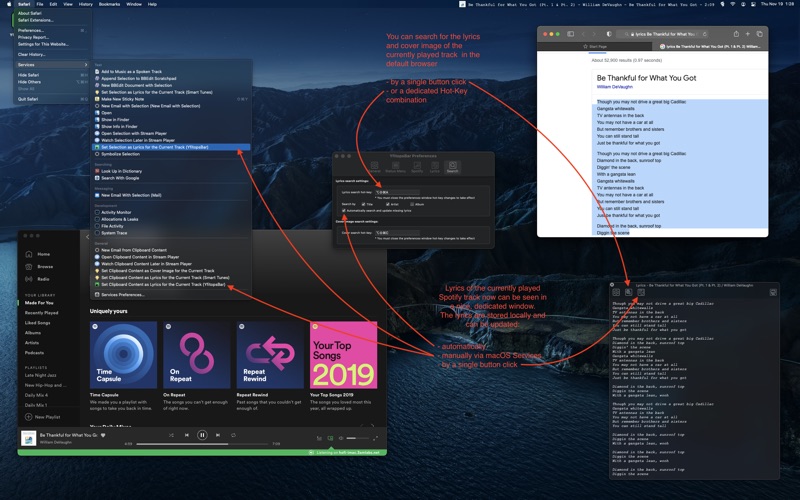
Task: Select Search tab in preferences
Action: click(x=452, y=167)
